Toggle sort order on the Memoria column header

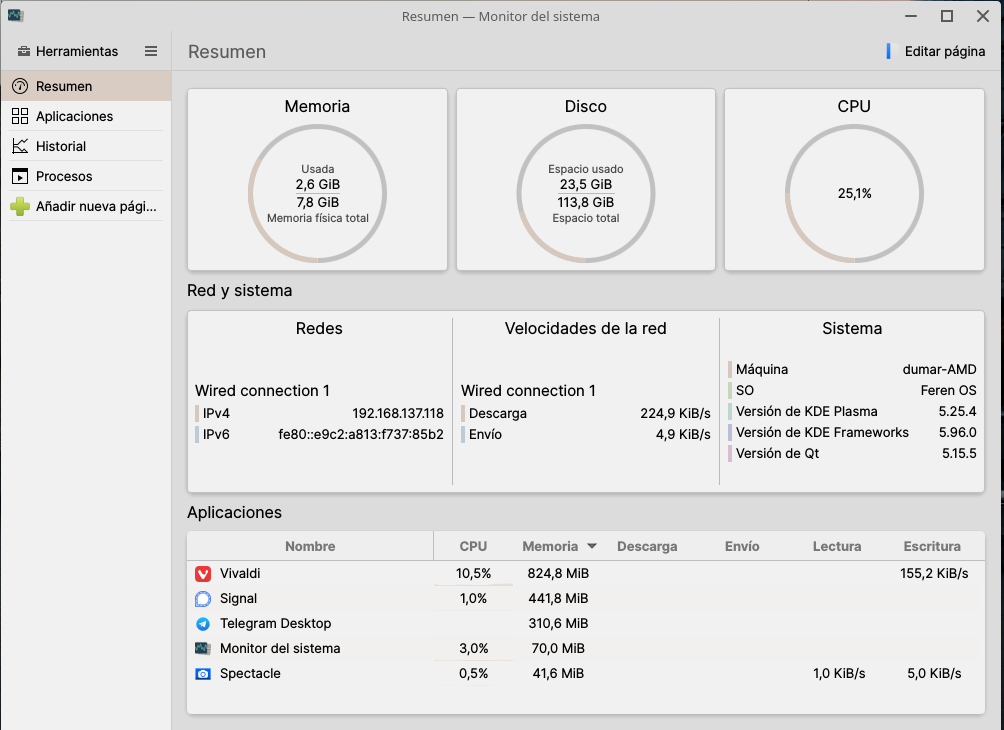click(x=559, y=546)
